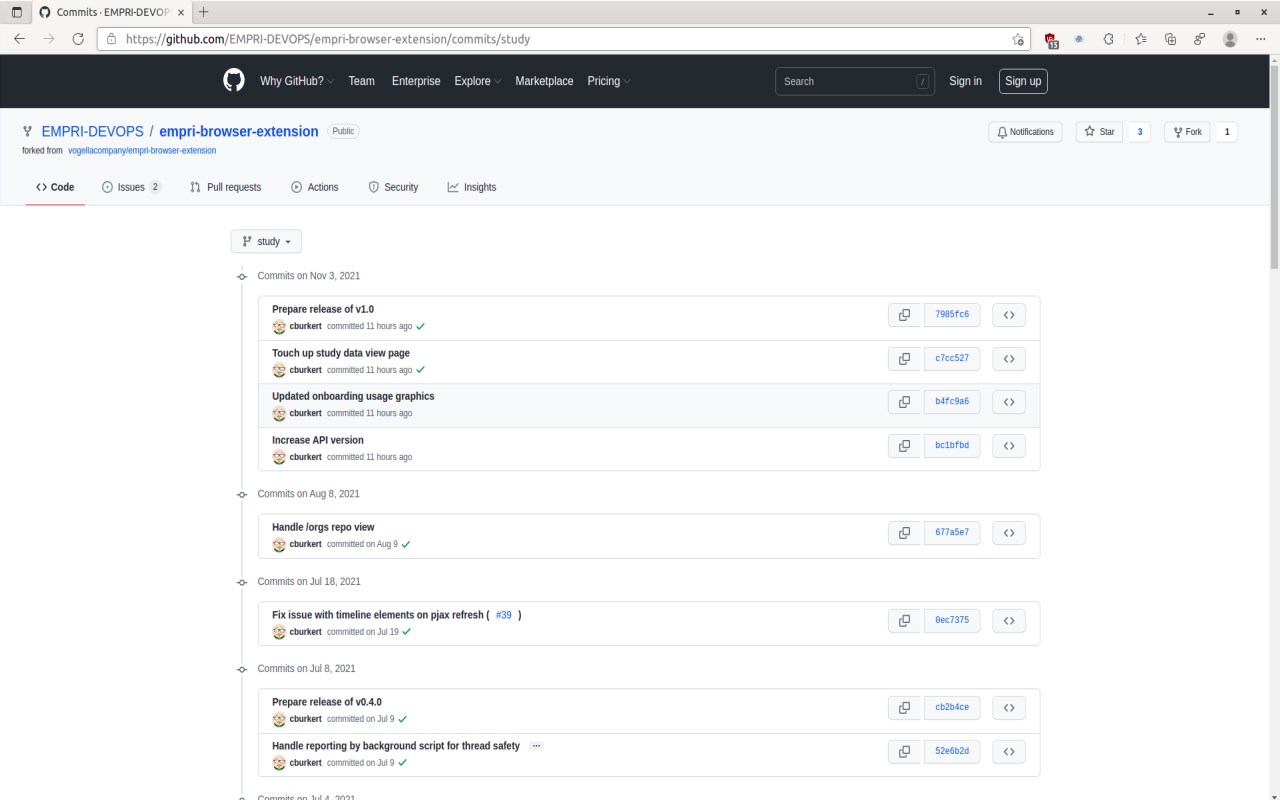Viewport: 1280px width, 800px height.
Task: Open the Actions tab
Action: [314, 187]
